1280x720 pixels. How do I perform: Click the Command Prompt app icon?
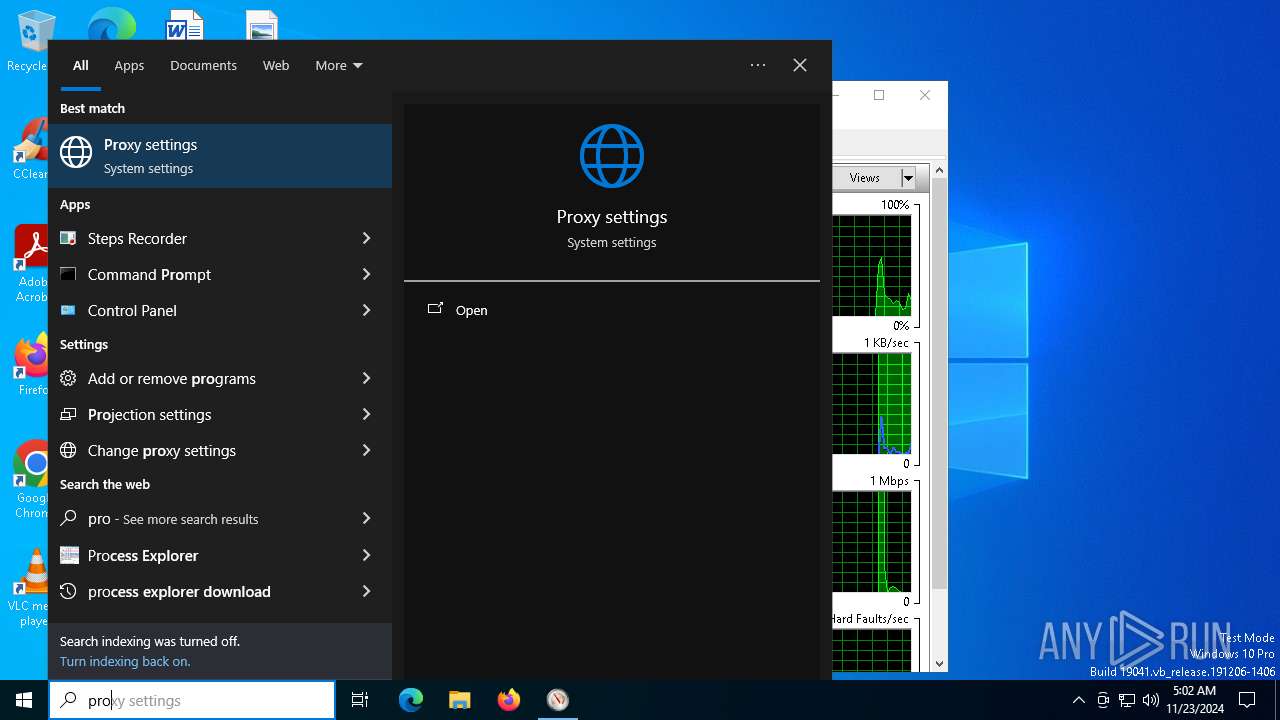pos(68,274)
